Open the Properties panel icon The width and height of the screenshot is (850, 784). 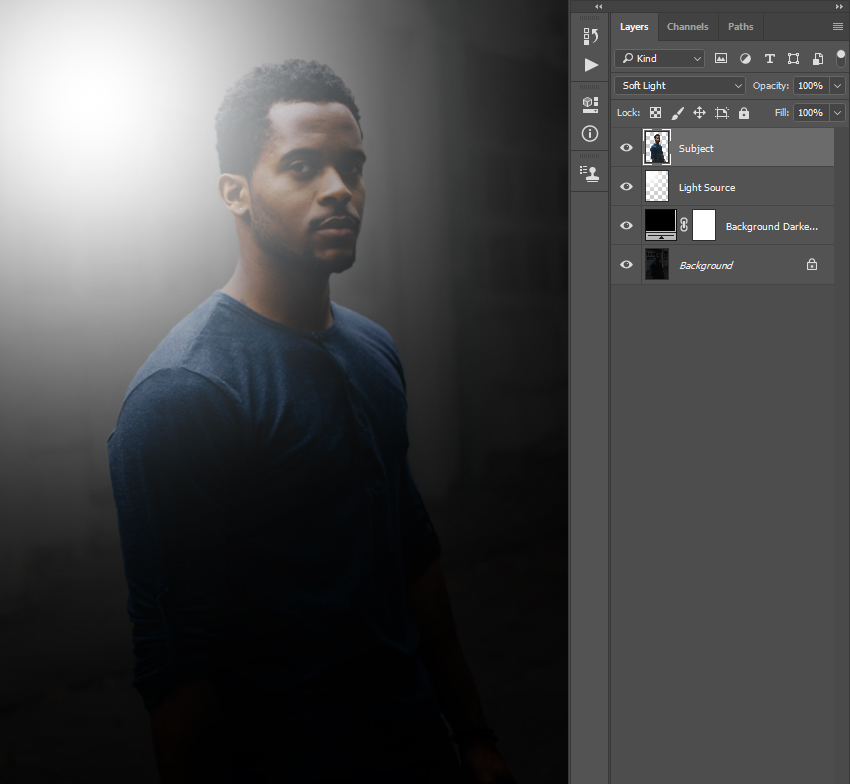tap(590, 104)
